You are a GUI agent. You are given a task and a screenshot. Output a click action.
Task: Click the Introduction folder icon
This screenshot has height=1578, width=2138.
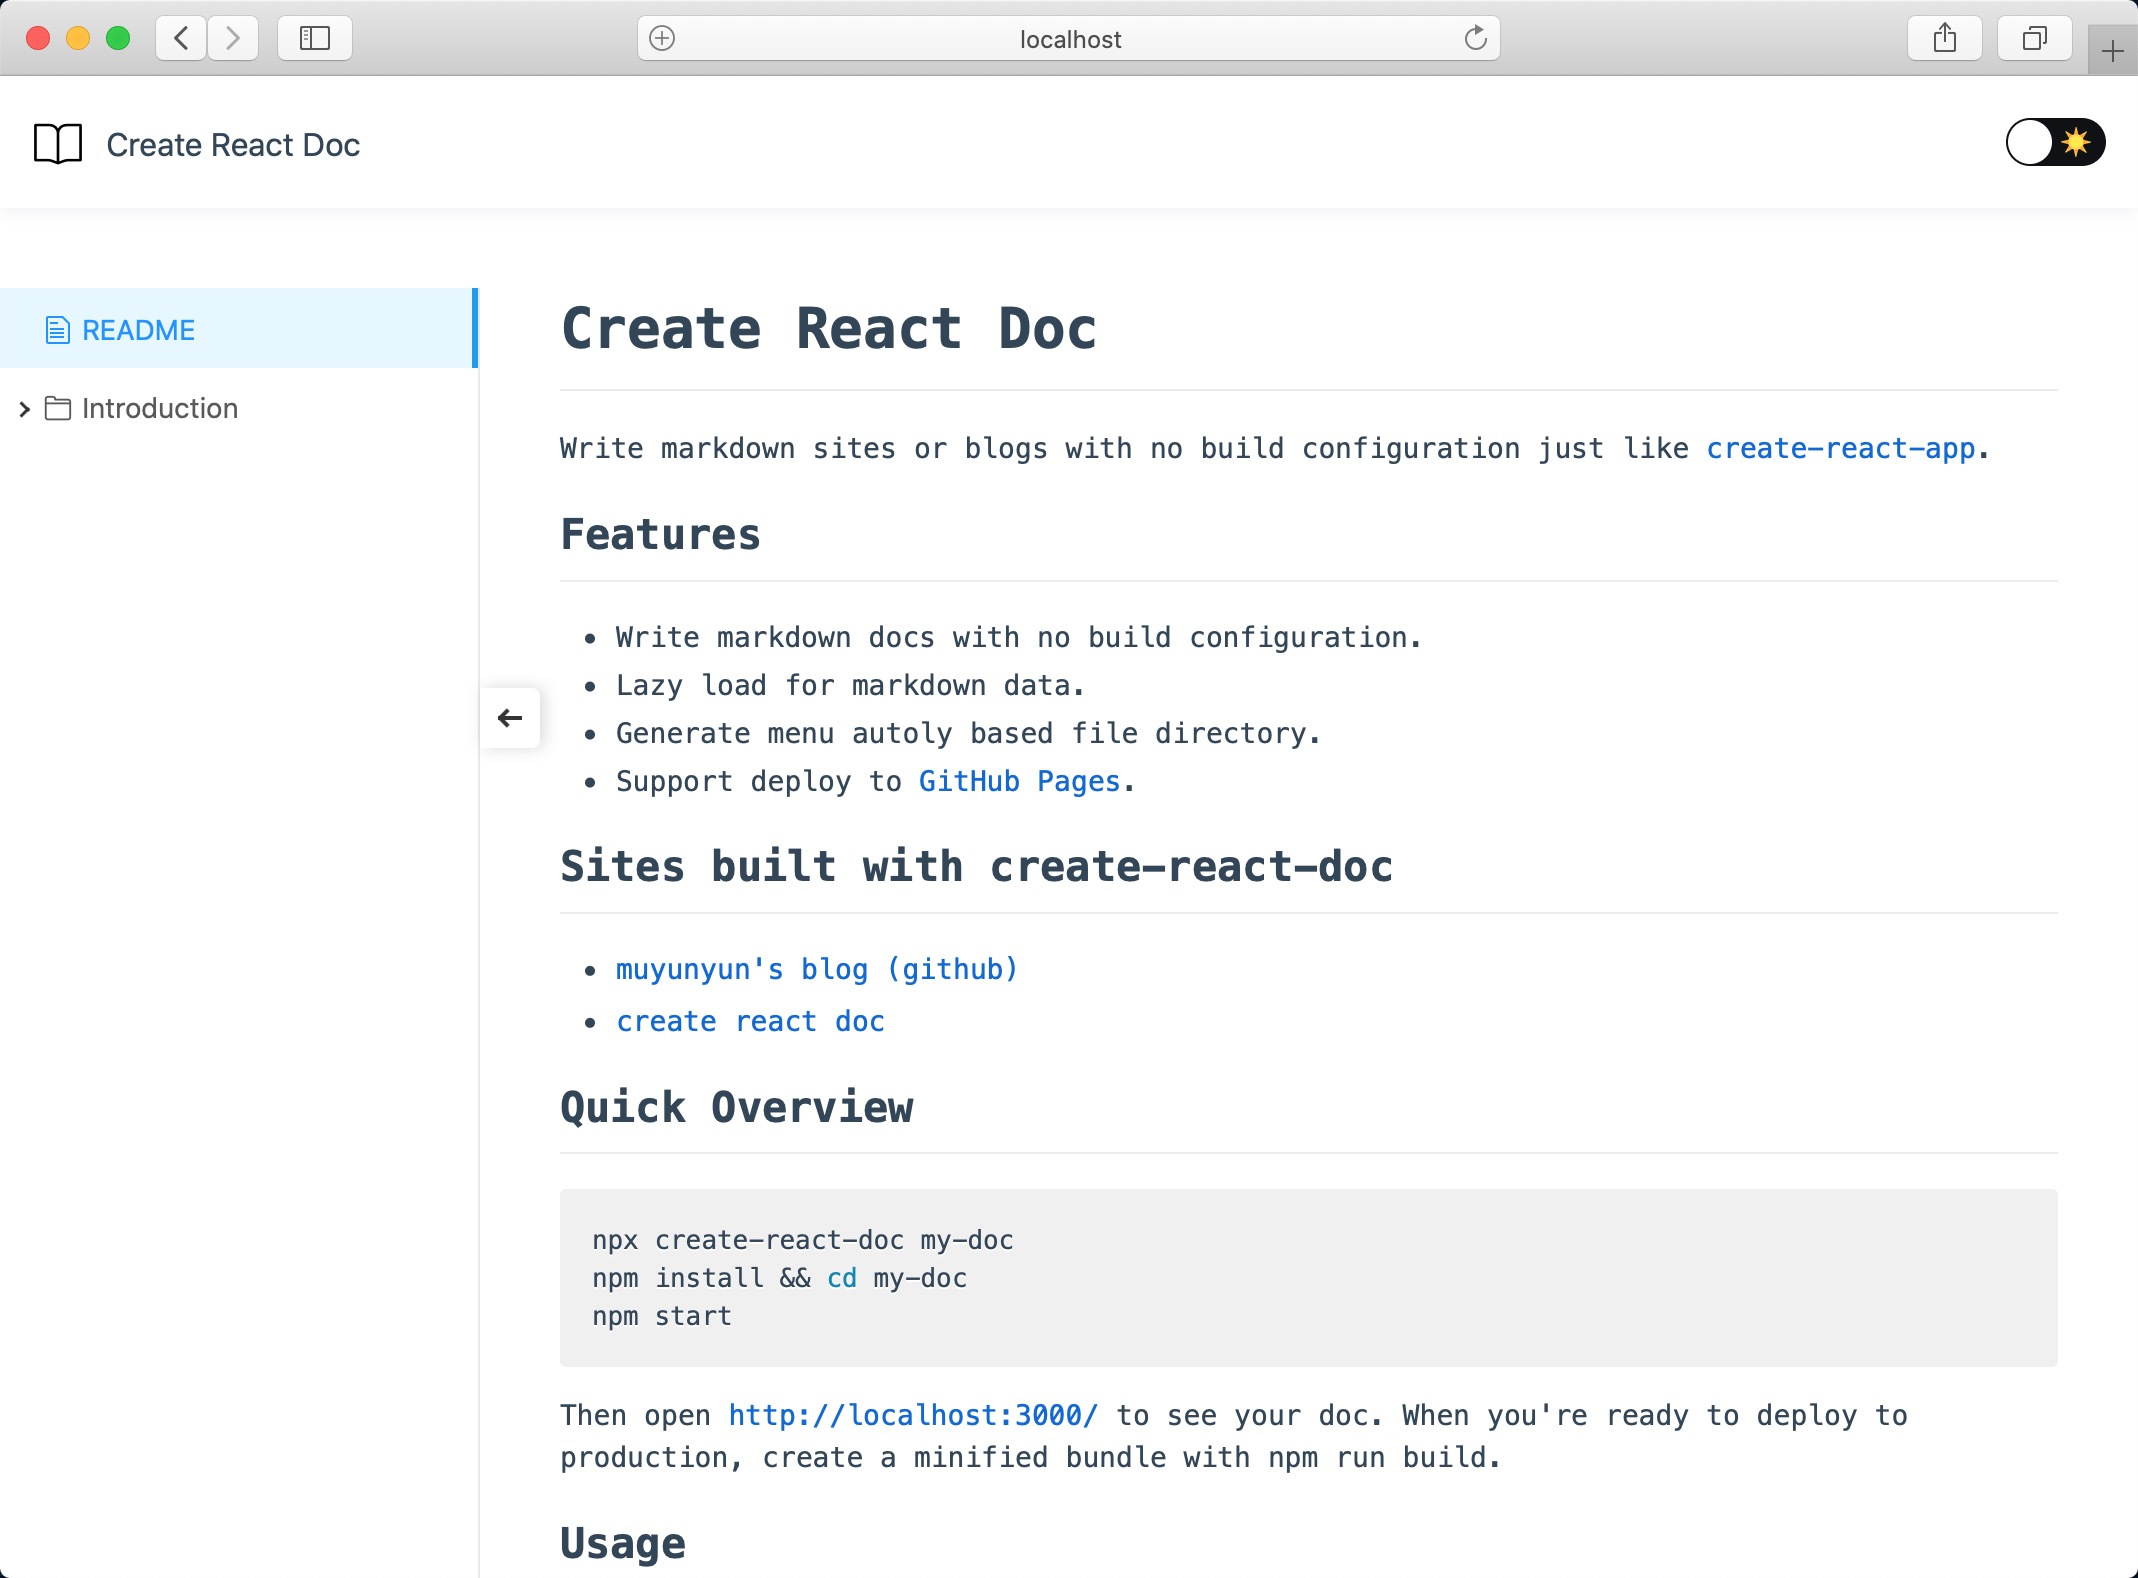click(58, 409)
